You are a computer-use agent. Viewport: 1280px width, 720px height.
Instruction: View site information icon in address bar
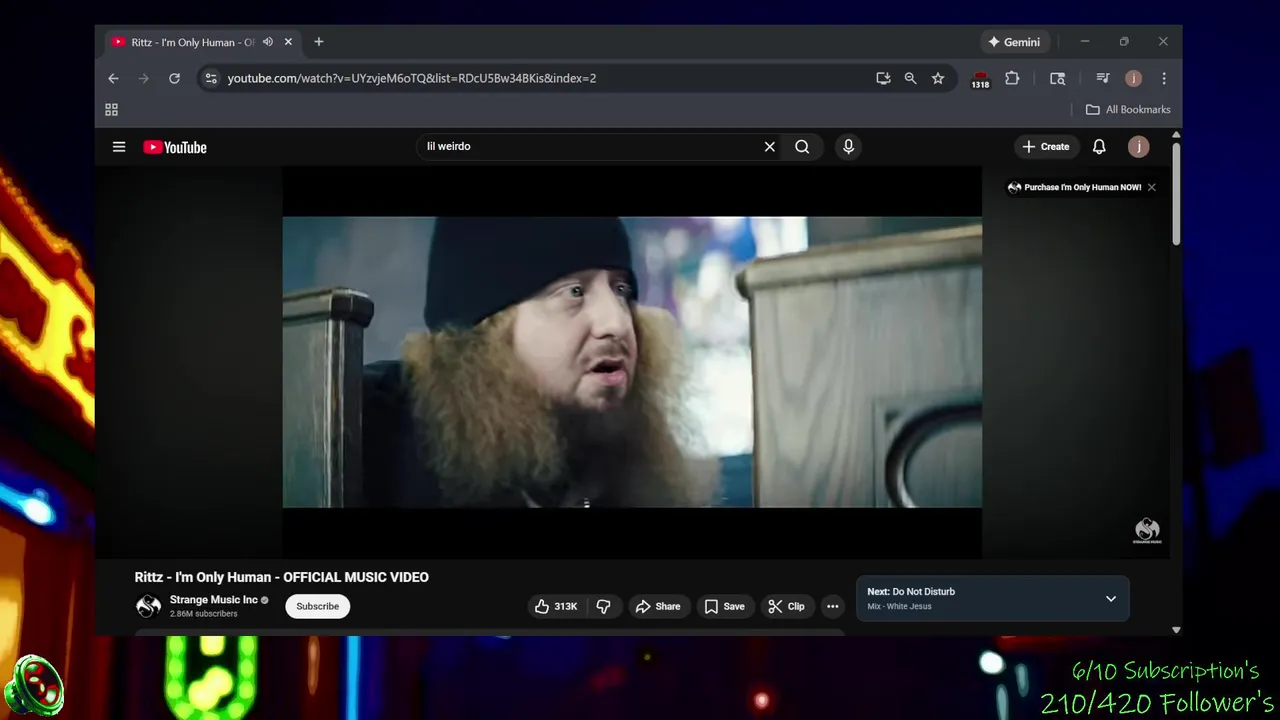coord(210,78)
